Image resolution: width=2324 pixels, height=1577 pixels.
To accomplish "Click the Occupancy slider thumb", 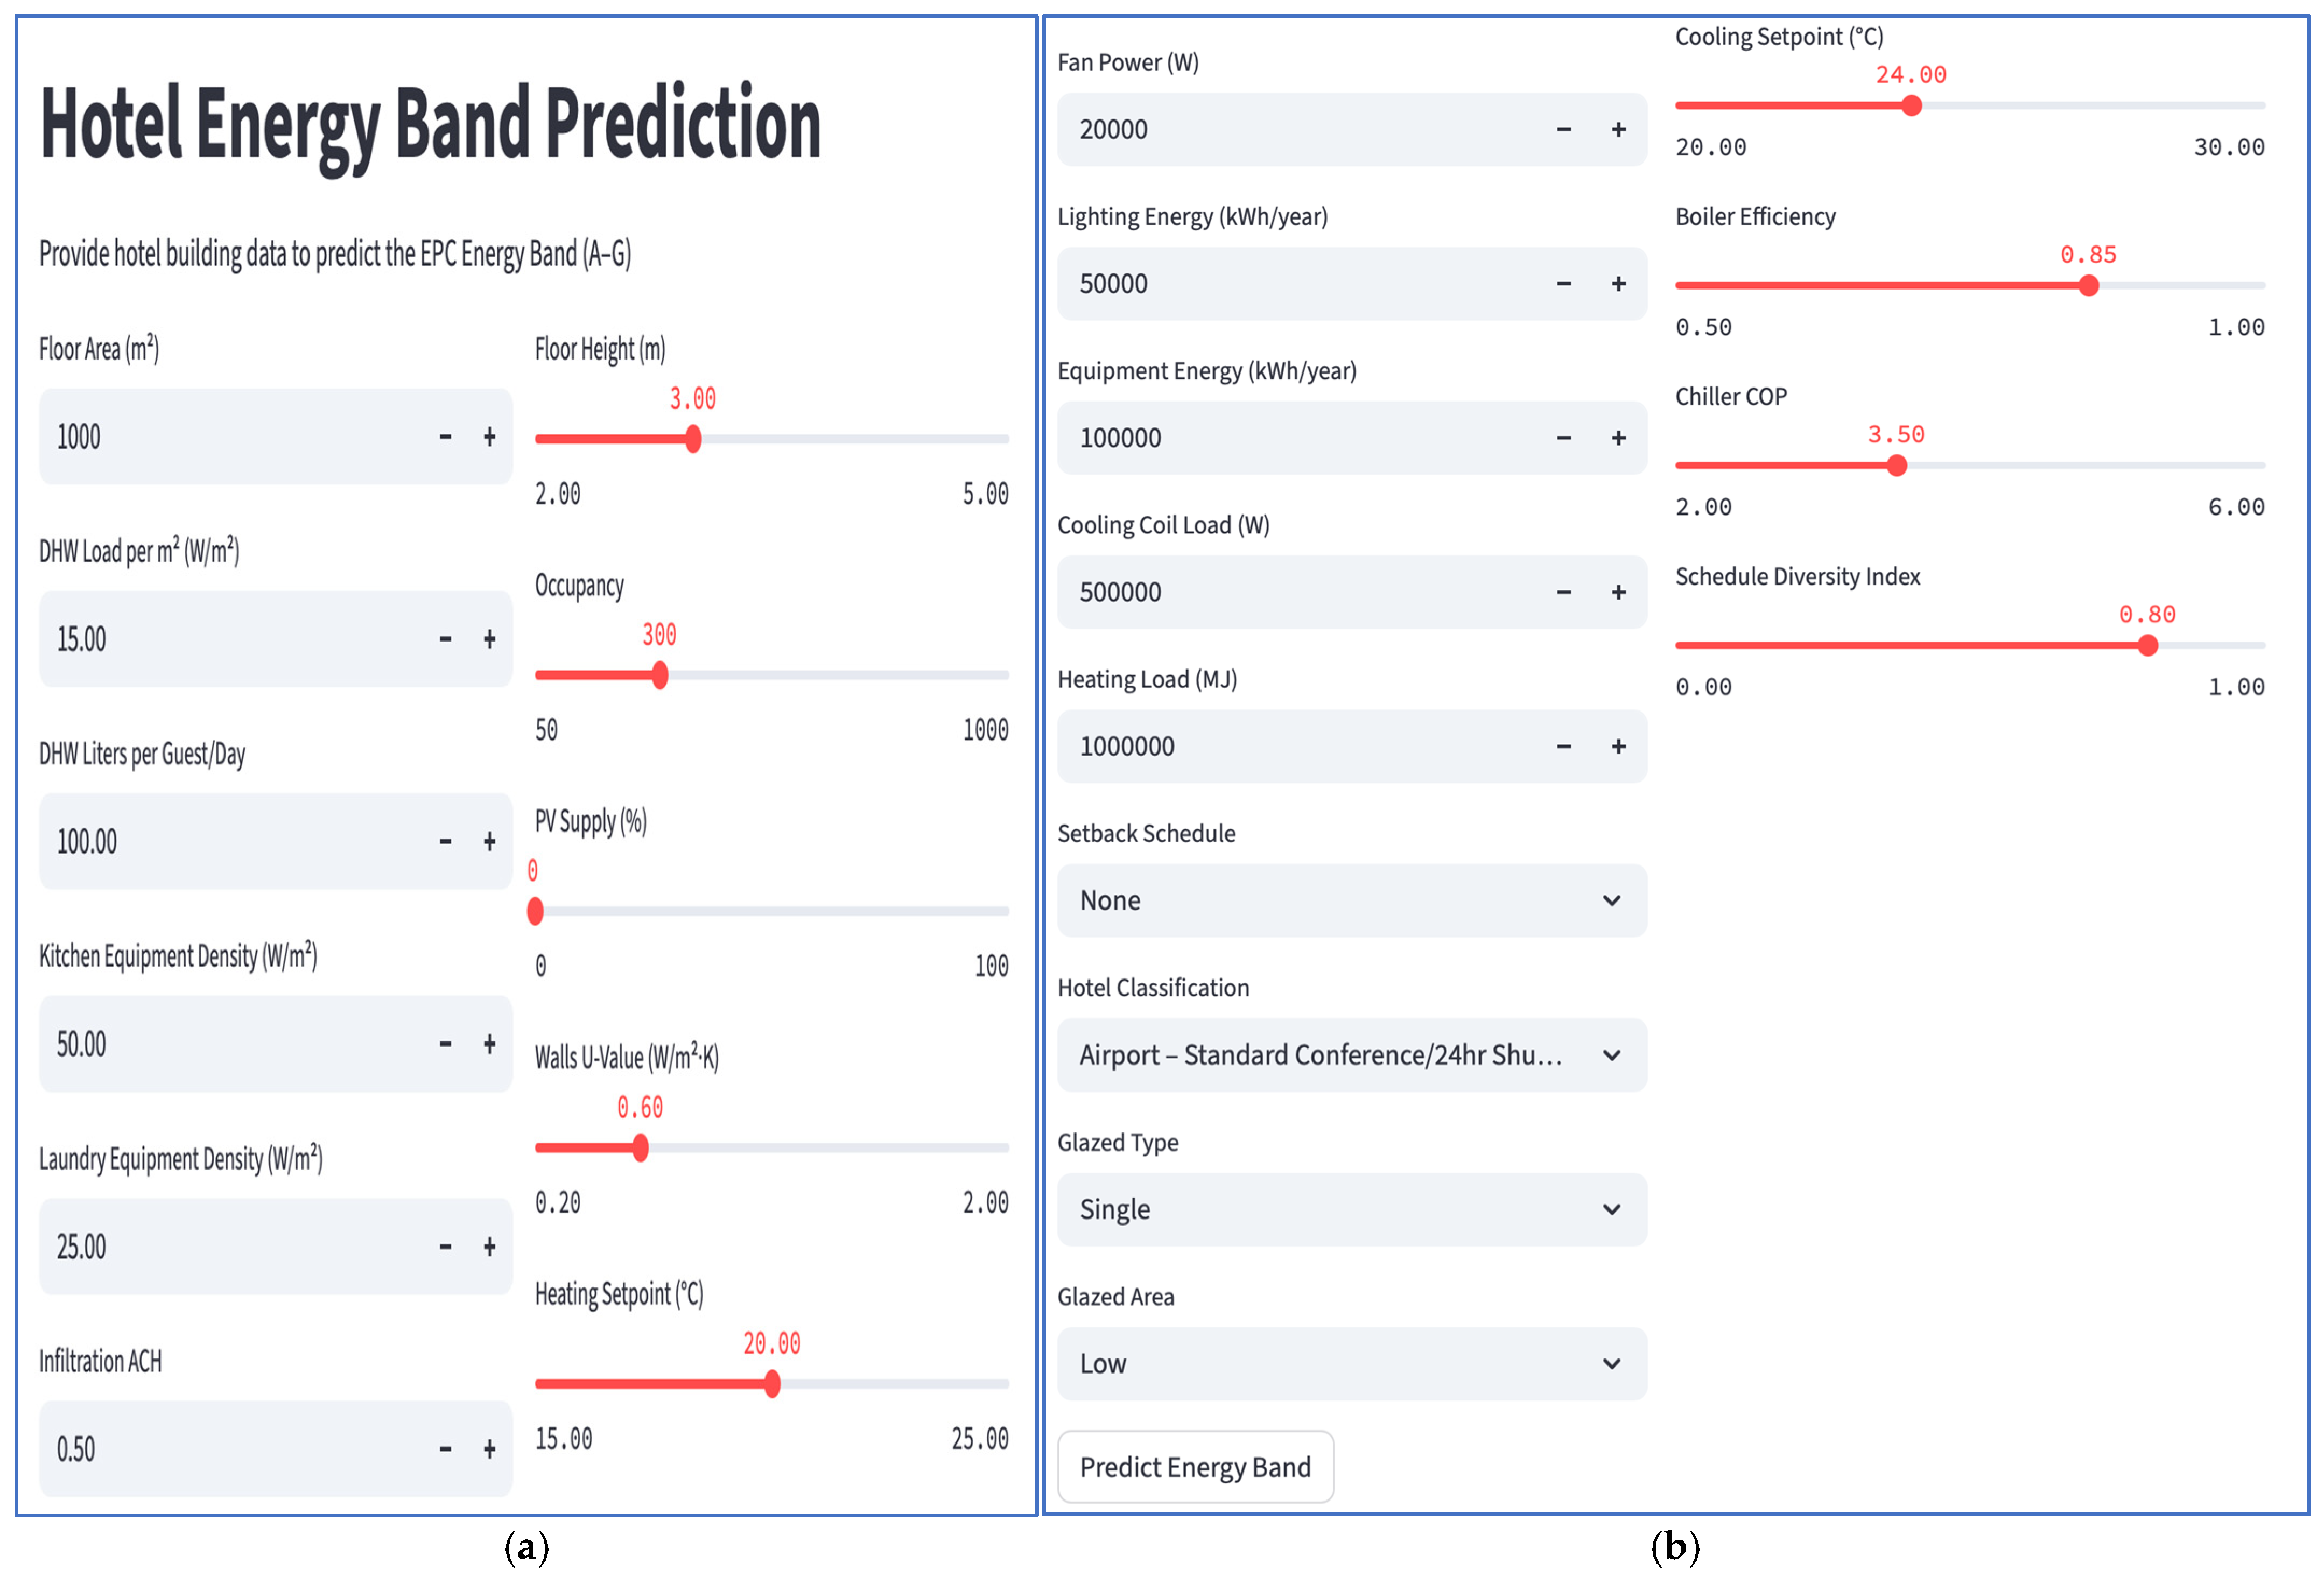I will [x=659, y=675].
